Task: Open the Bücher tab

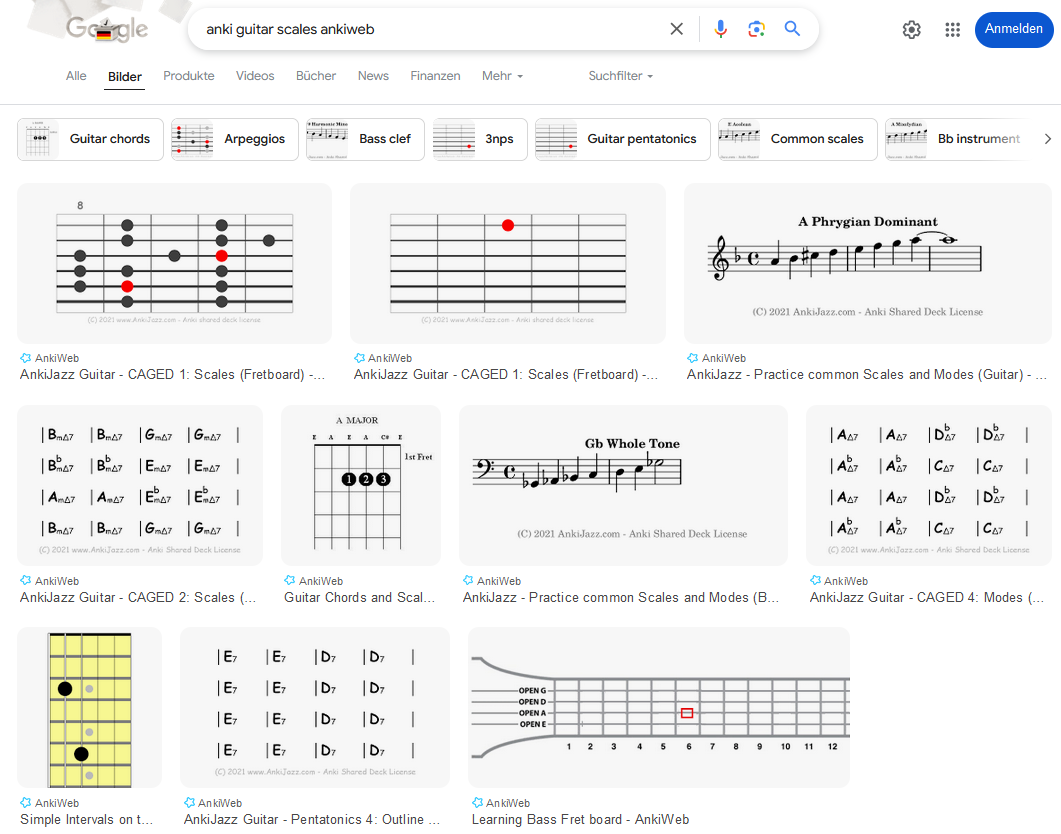Action: tap(316, 76)
